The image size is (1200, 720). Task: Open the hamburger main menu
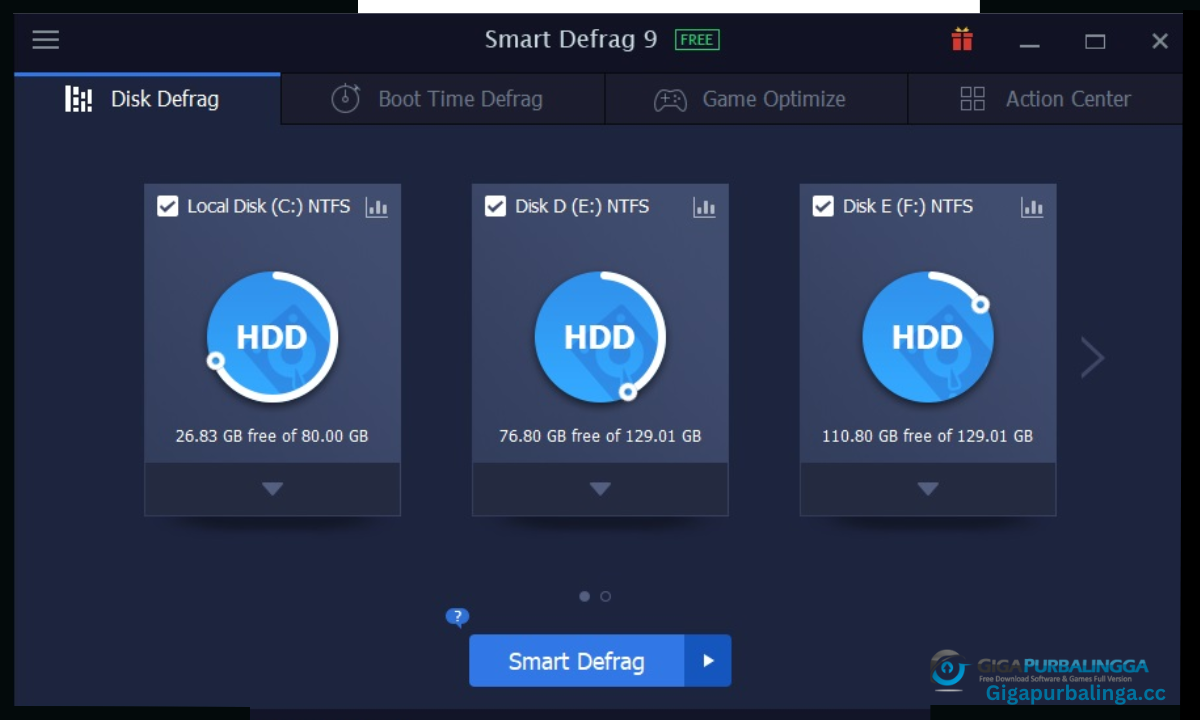(x=45, y=40)
